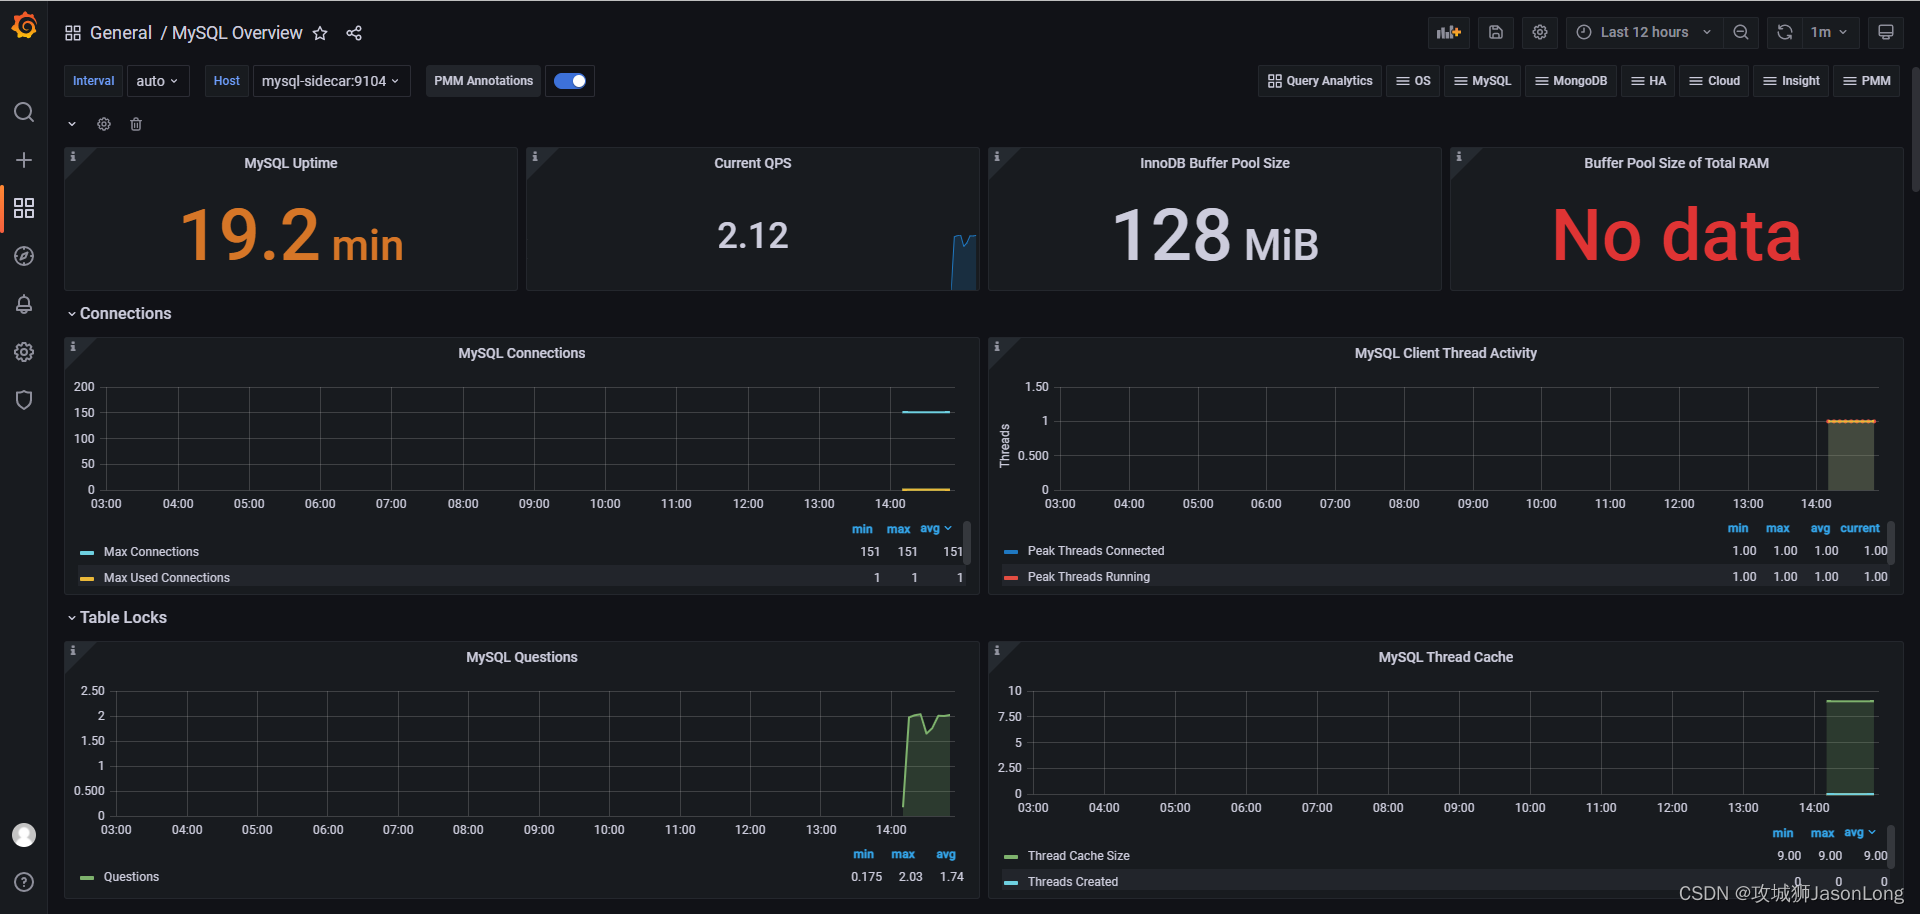
Task: Open MySQL Client Thread Activity title menu
Action: click(x=1445, y=353)
